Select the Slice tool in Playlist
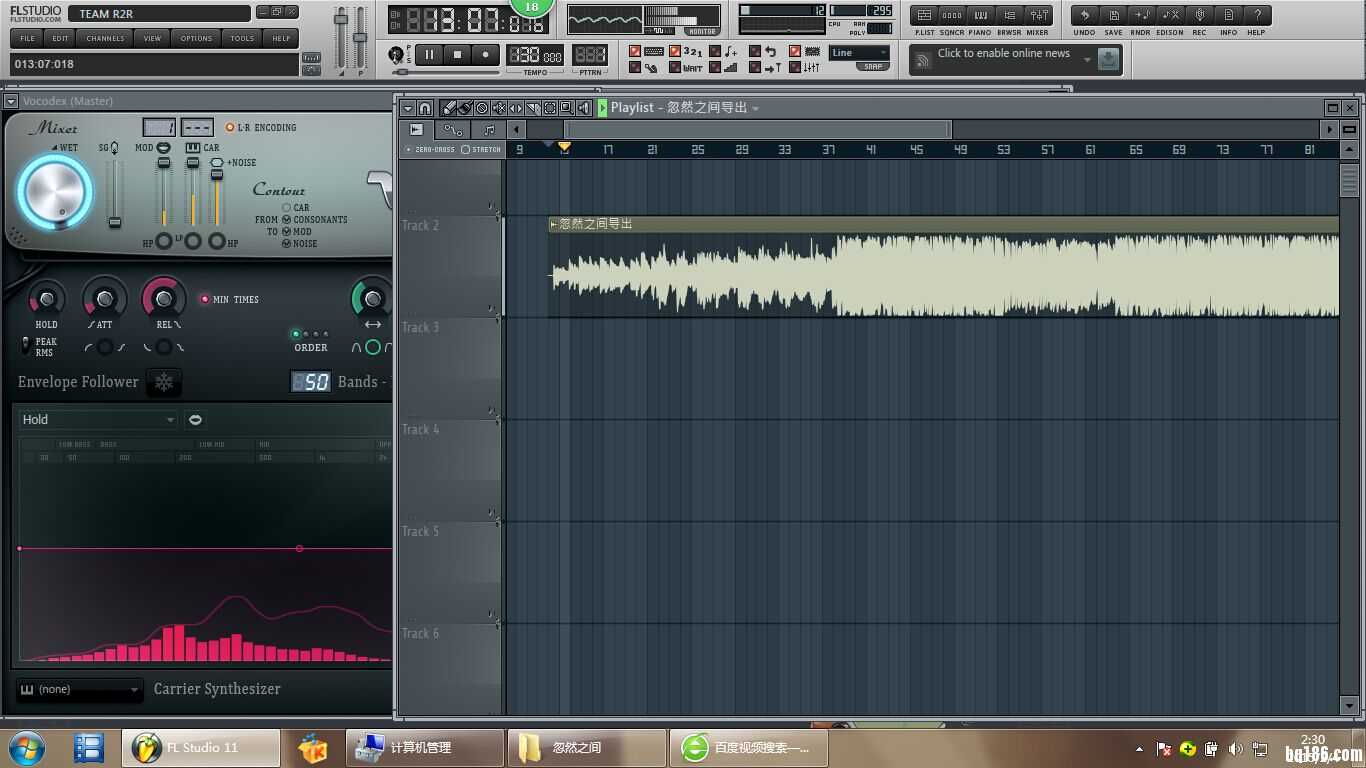This screenshot has height=768, width=1366. [533, 108]
